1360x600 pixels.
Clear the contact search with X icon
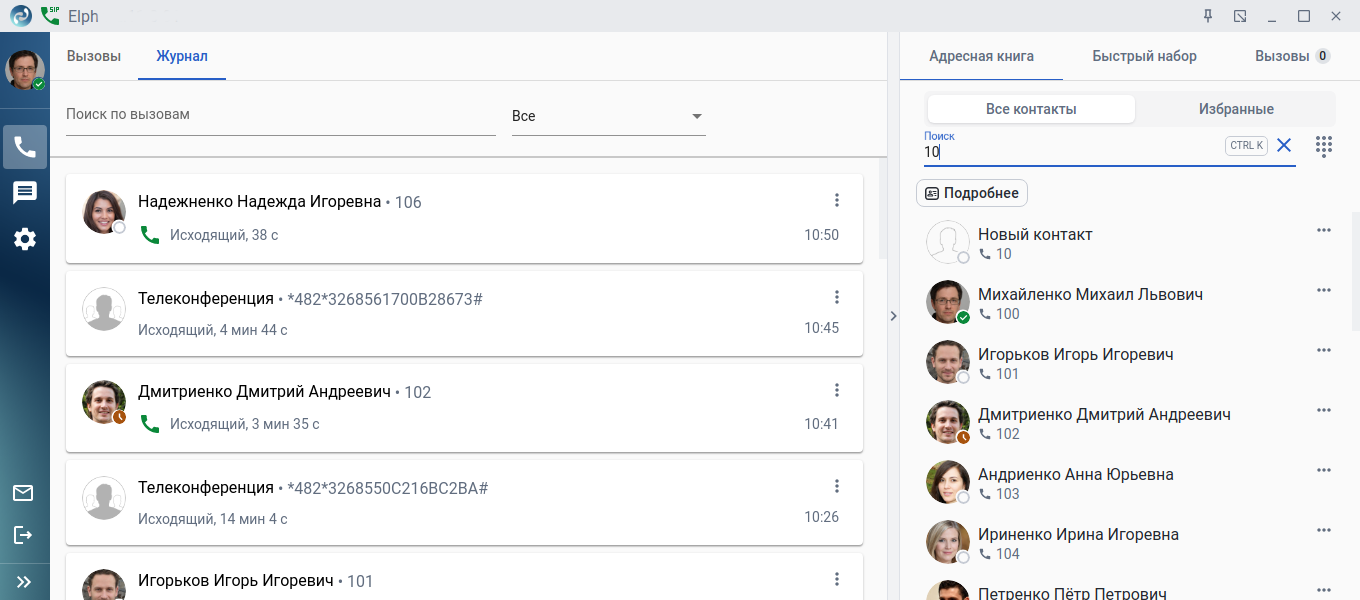coord(1284,146)
